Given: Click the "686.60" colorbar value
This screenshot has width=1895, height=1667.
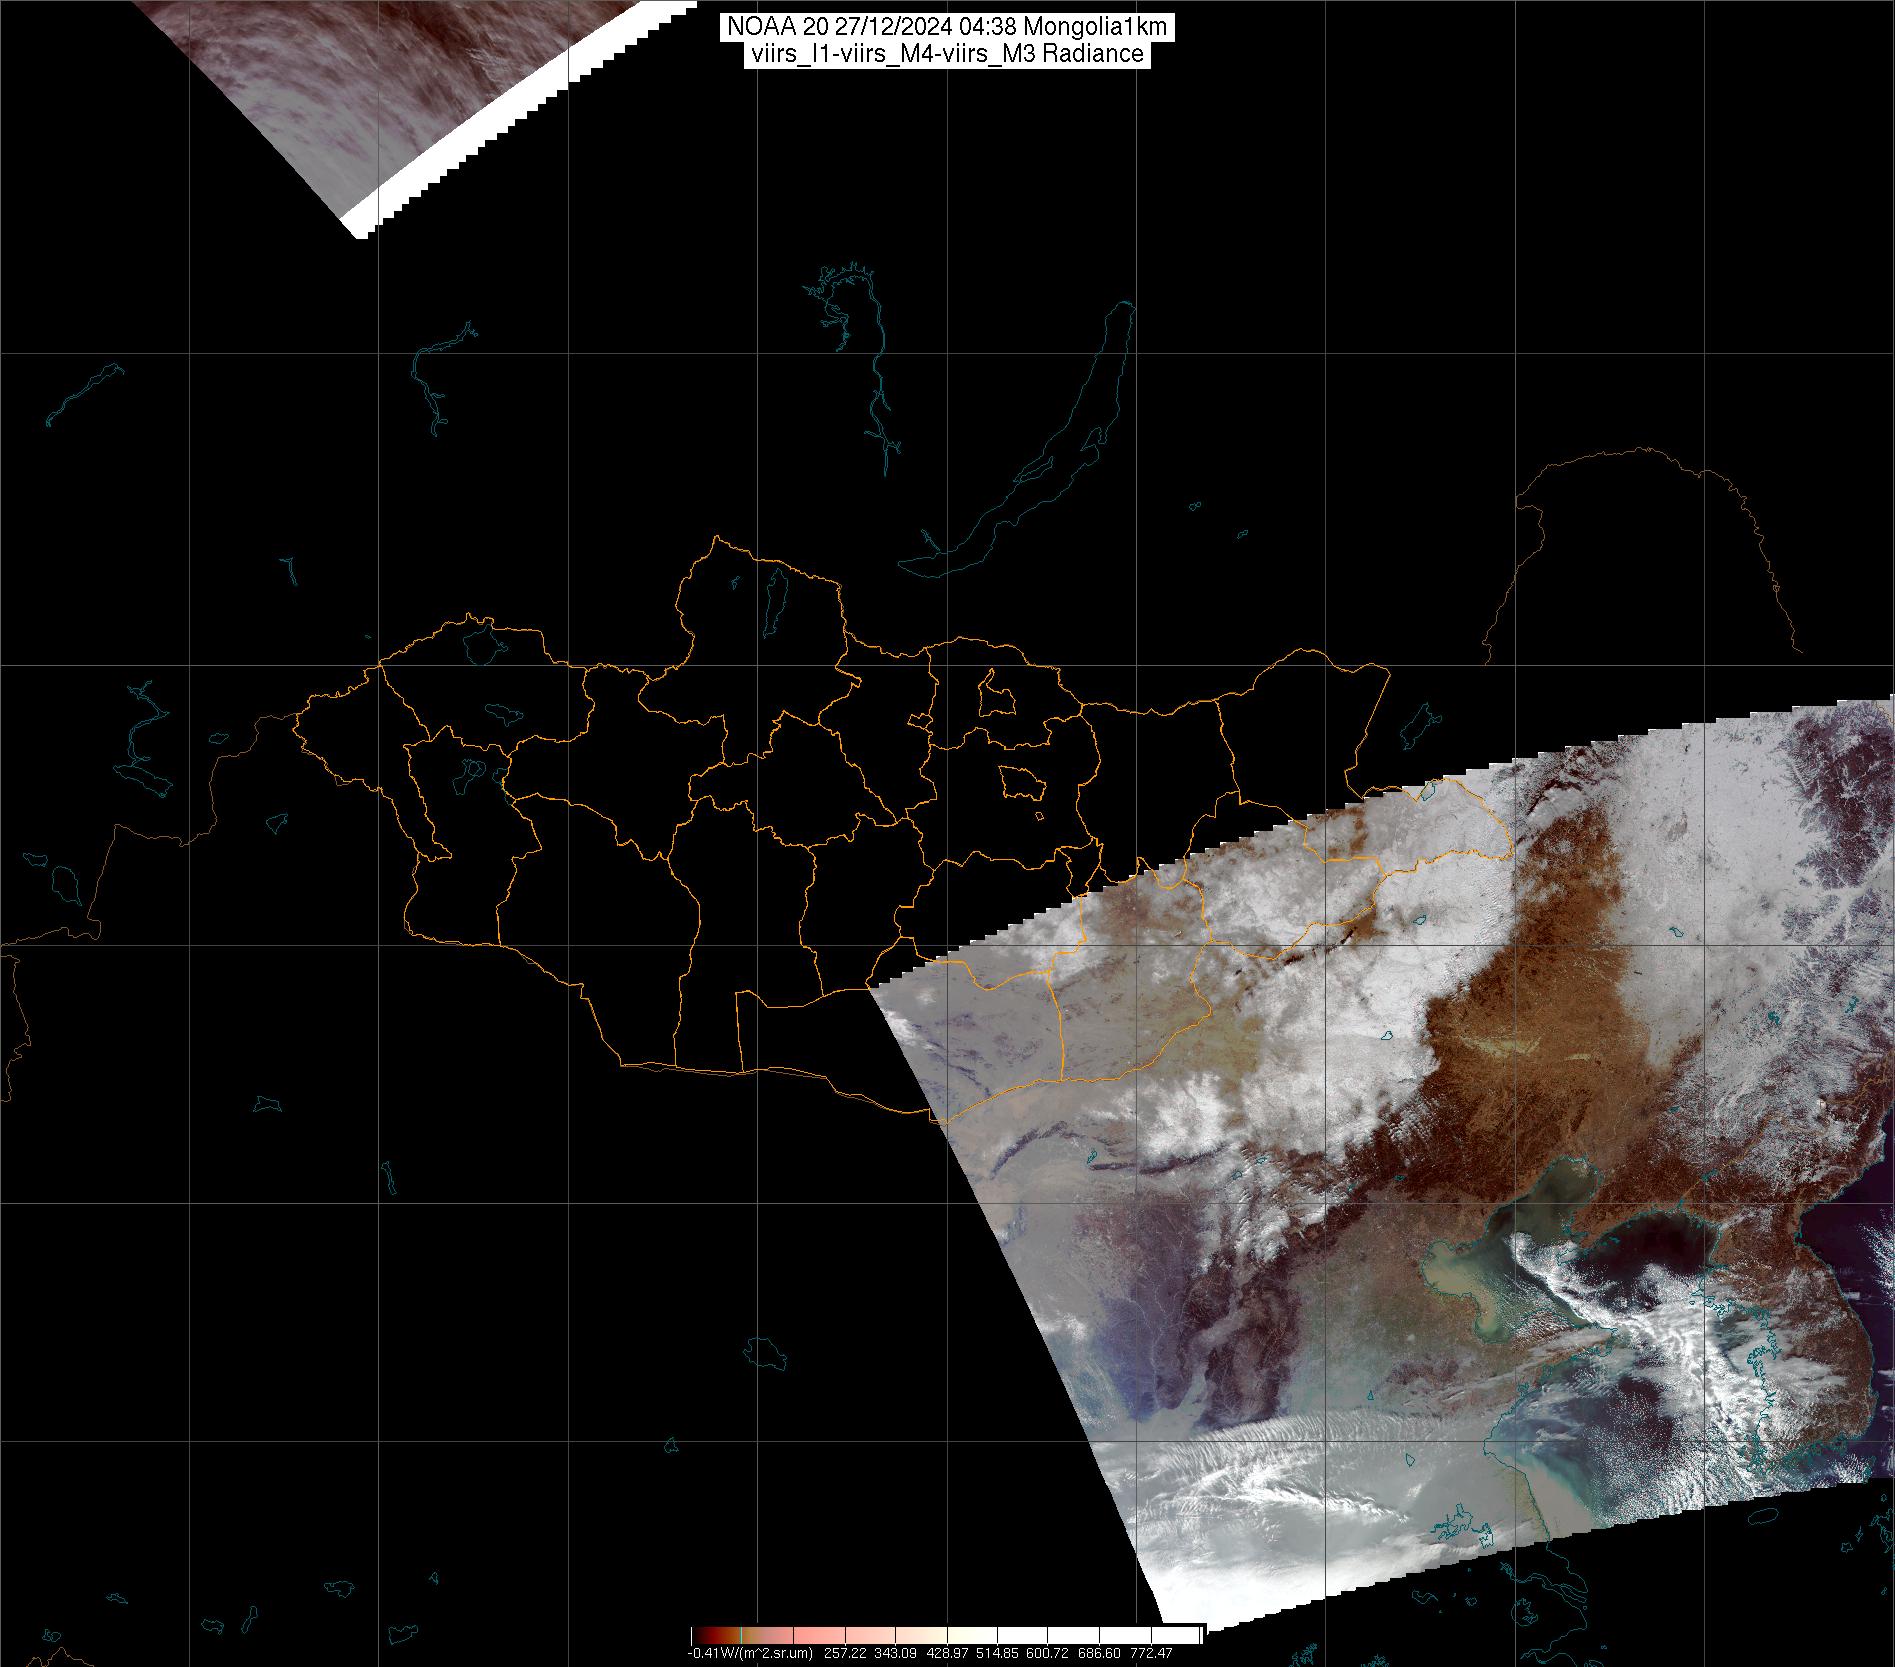Looking at the screenshot, I should (1099, 1653).
